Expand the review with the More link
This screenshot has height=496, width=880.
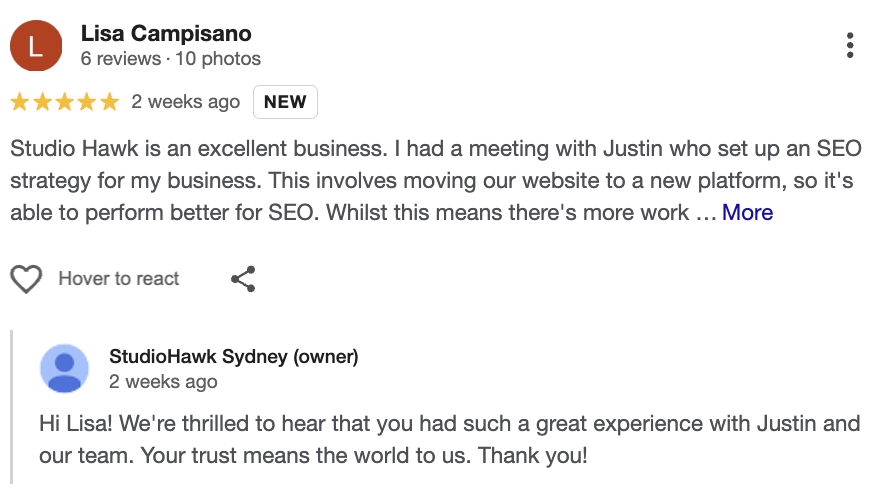pyautogui.click(x=747, y=212)
